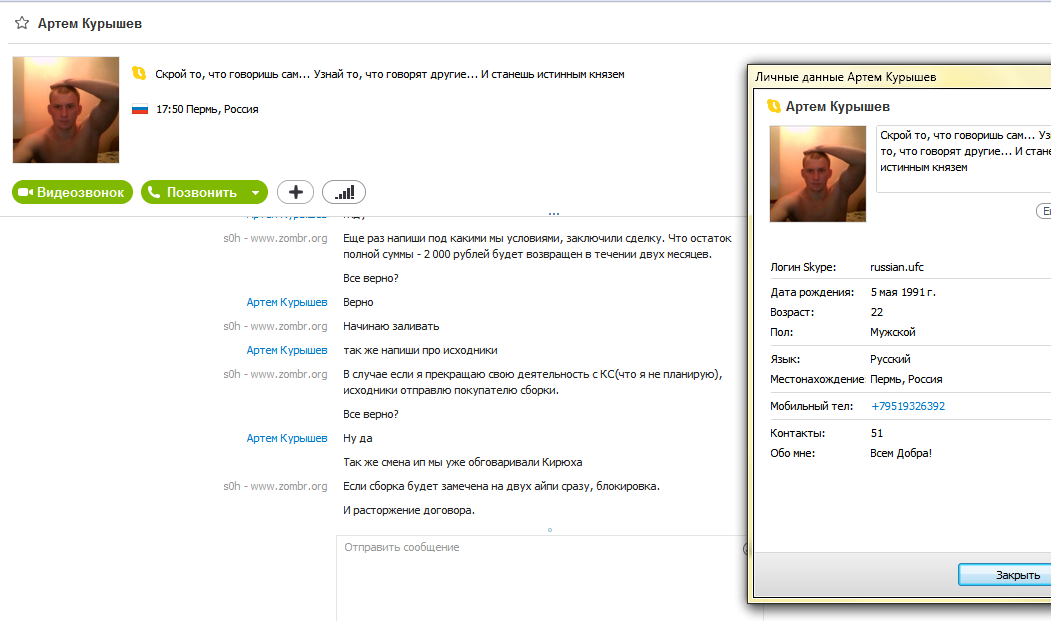This screenshot has width=1060, height=621.
Task: Click the Skype status icon beside the mood message
Action: pyautogui.click(x=139, y=73)
